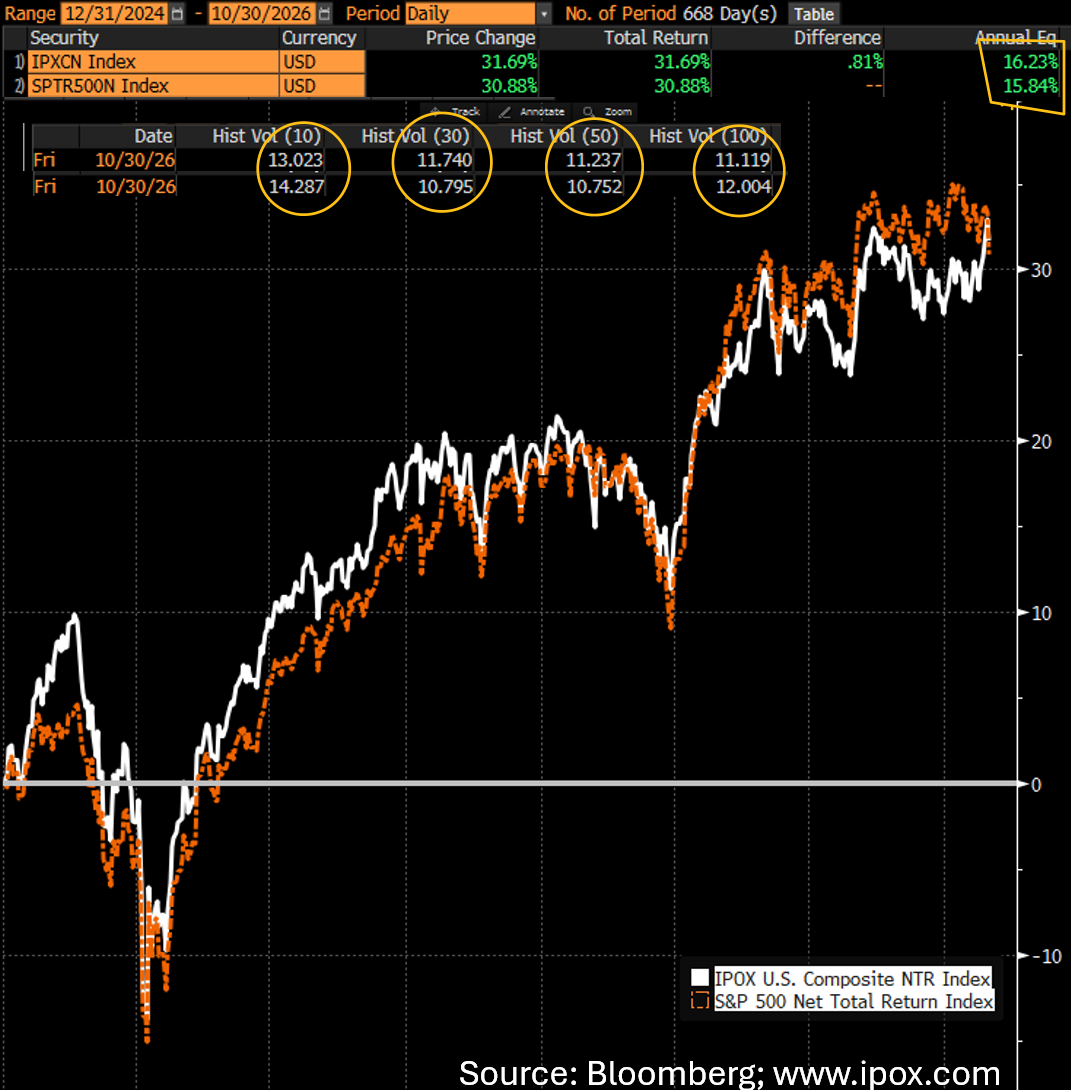Select the SPTR500N Price Change 30.88% value

[509, 86]
